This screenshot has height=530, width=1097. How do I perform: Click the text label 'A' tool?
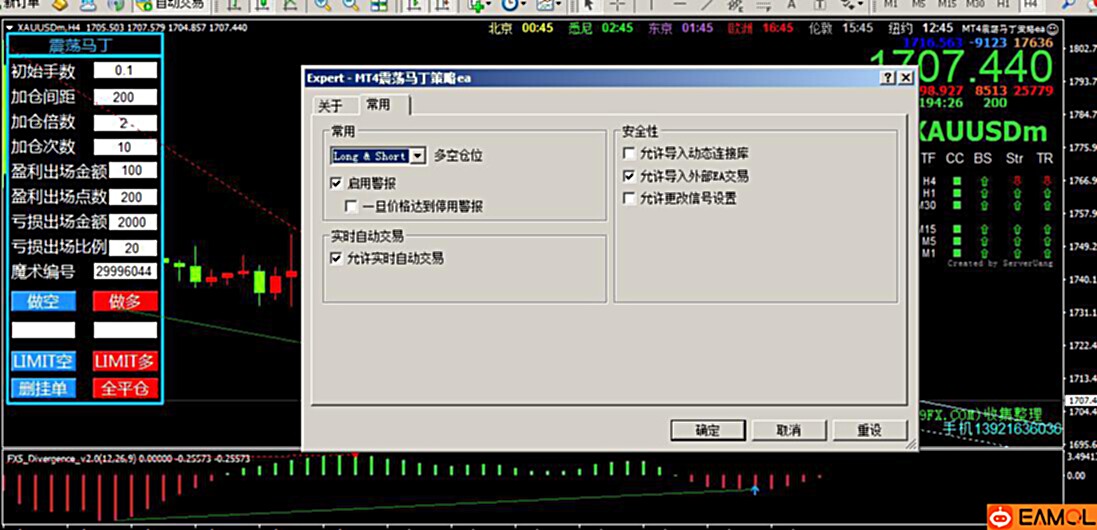coord(790,5)
